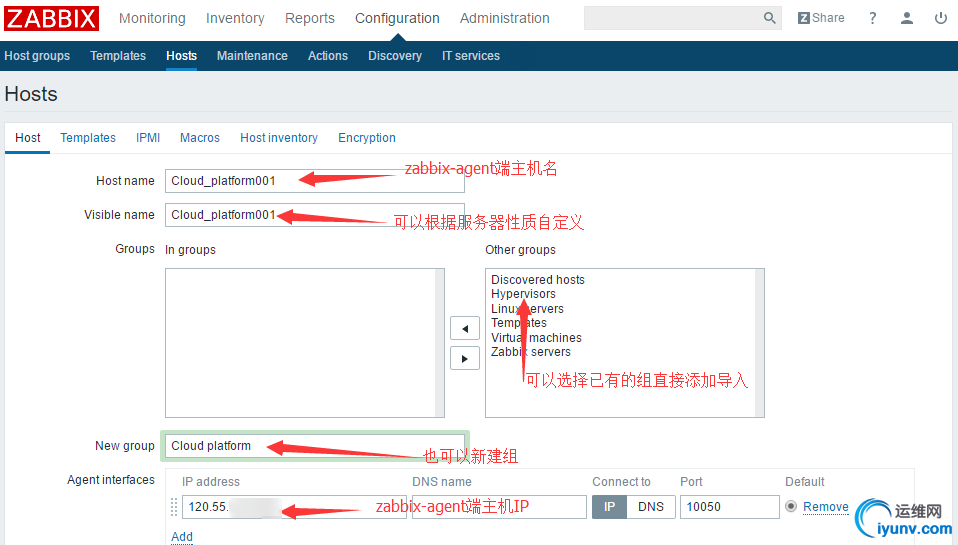Open the Configuration menu

point(397,18)
